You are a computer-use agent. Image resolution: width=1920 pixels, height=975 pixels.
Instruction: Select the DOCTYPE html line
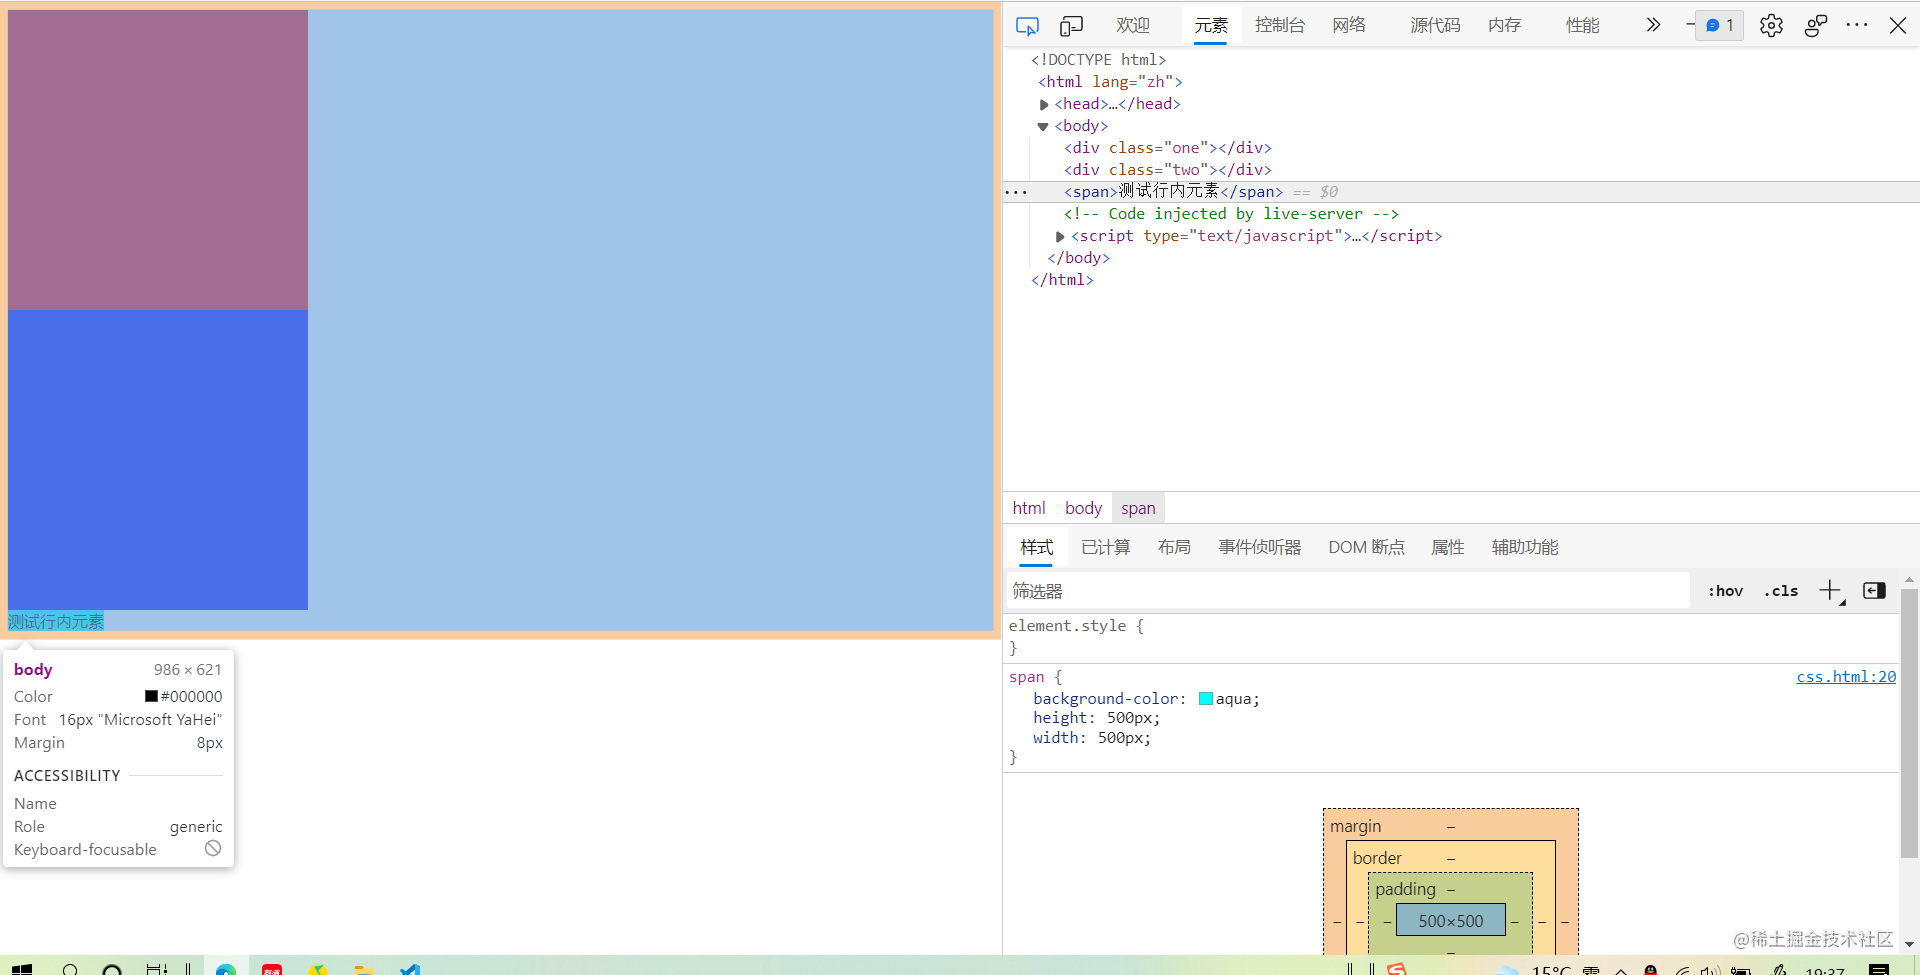point(1098,60)
